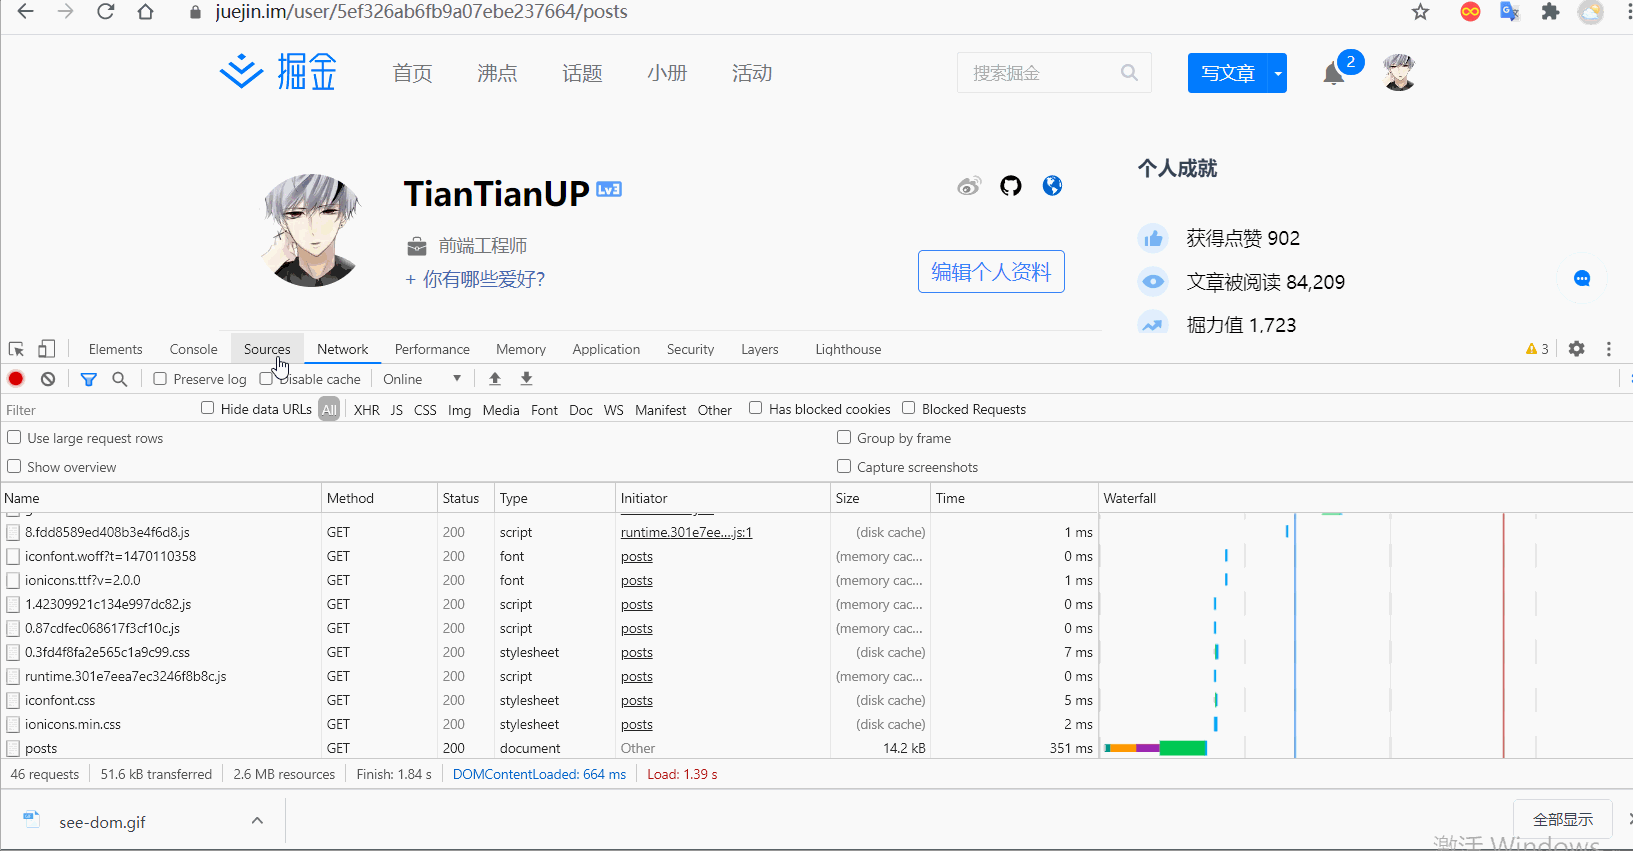The image size is (1633, 851).
Task: Open the Online throttling dropdown
Action: tap(422, 379)
